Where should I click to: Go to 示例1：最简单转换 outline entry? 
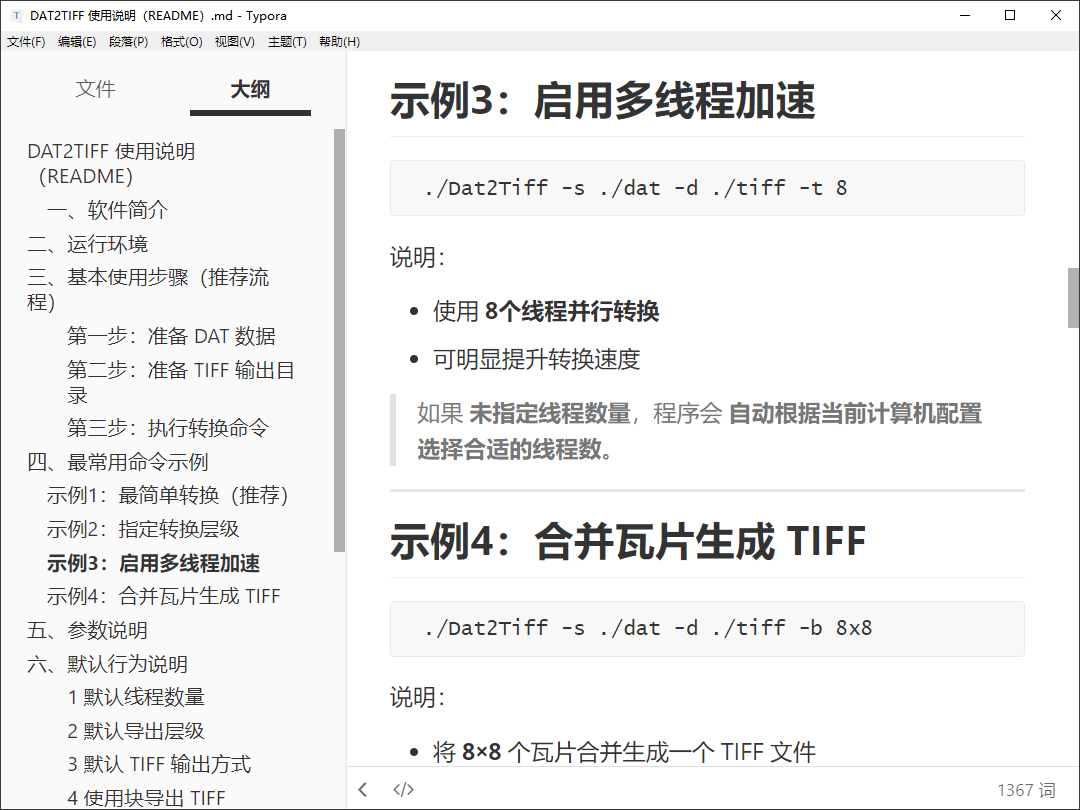[x=167, y=495]
